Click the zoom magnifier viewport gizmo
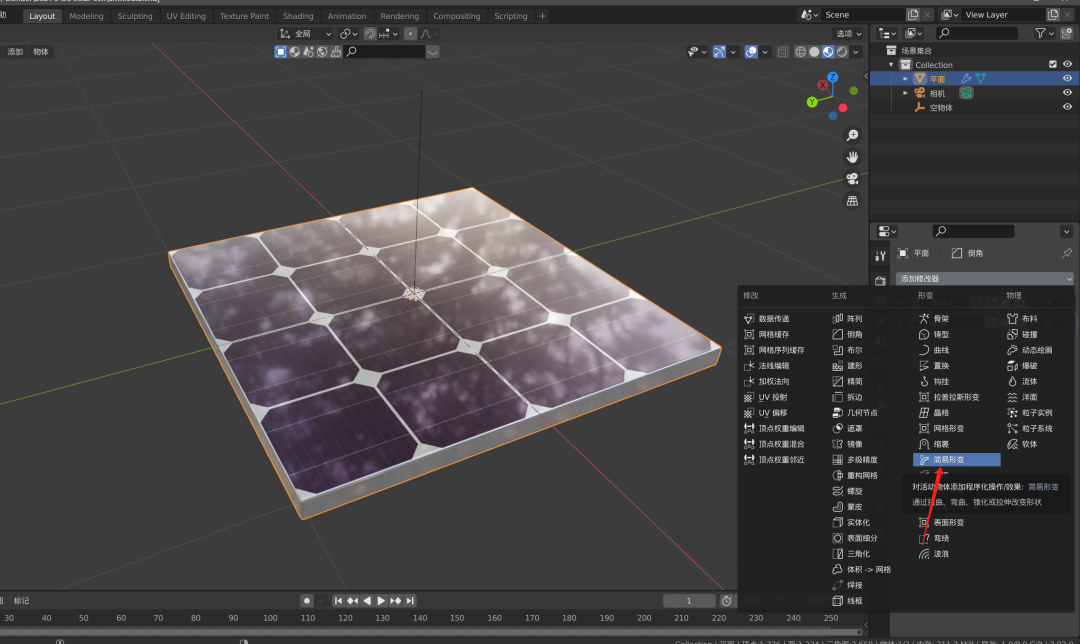This screenshot has width=1080, height=644. [x=852, y=135]
